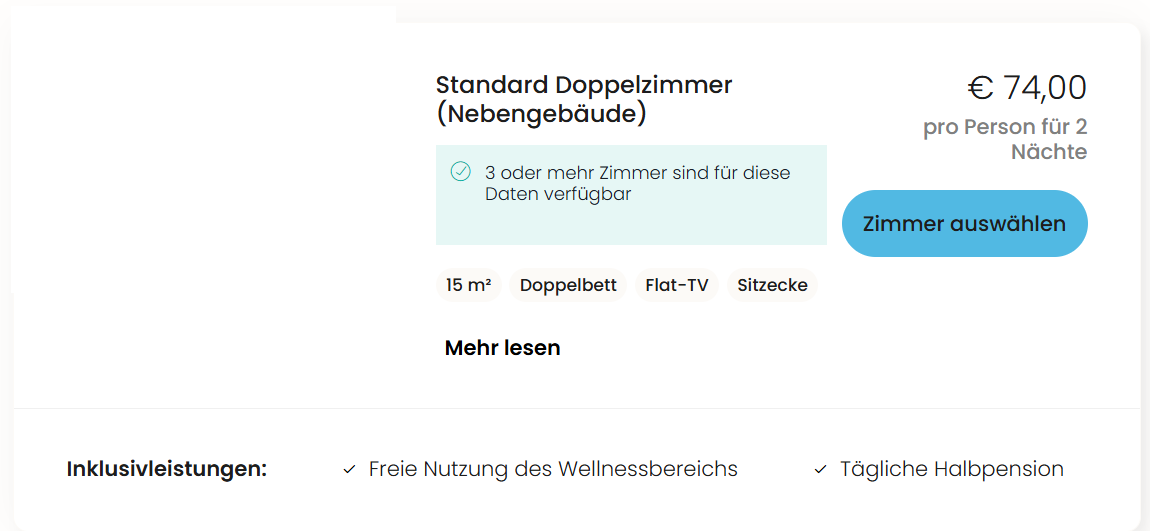Click the Tägliche Halbpension text
The image size is (1150, 531).
click(x=951, y=469)
